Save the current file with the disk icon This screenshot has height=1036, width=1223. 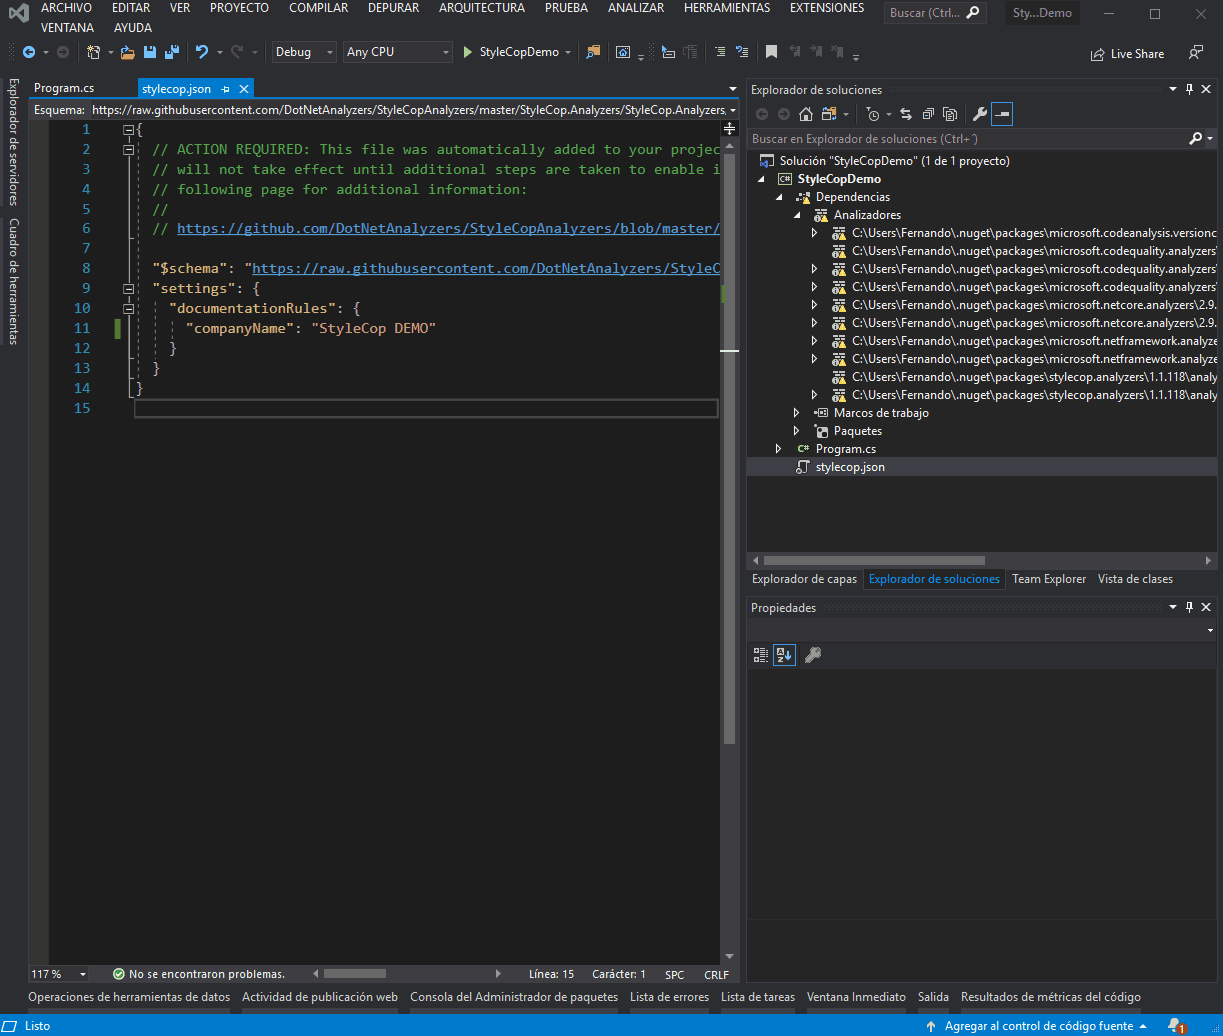tap(150, 52)
